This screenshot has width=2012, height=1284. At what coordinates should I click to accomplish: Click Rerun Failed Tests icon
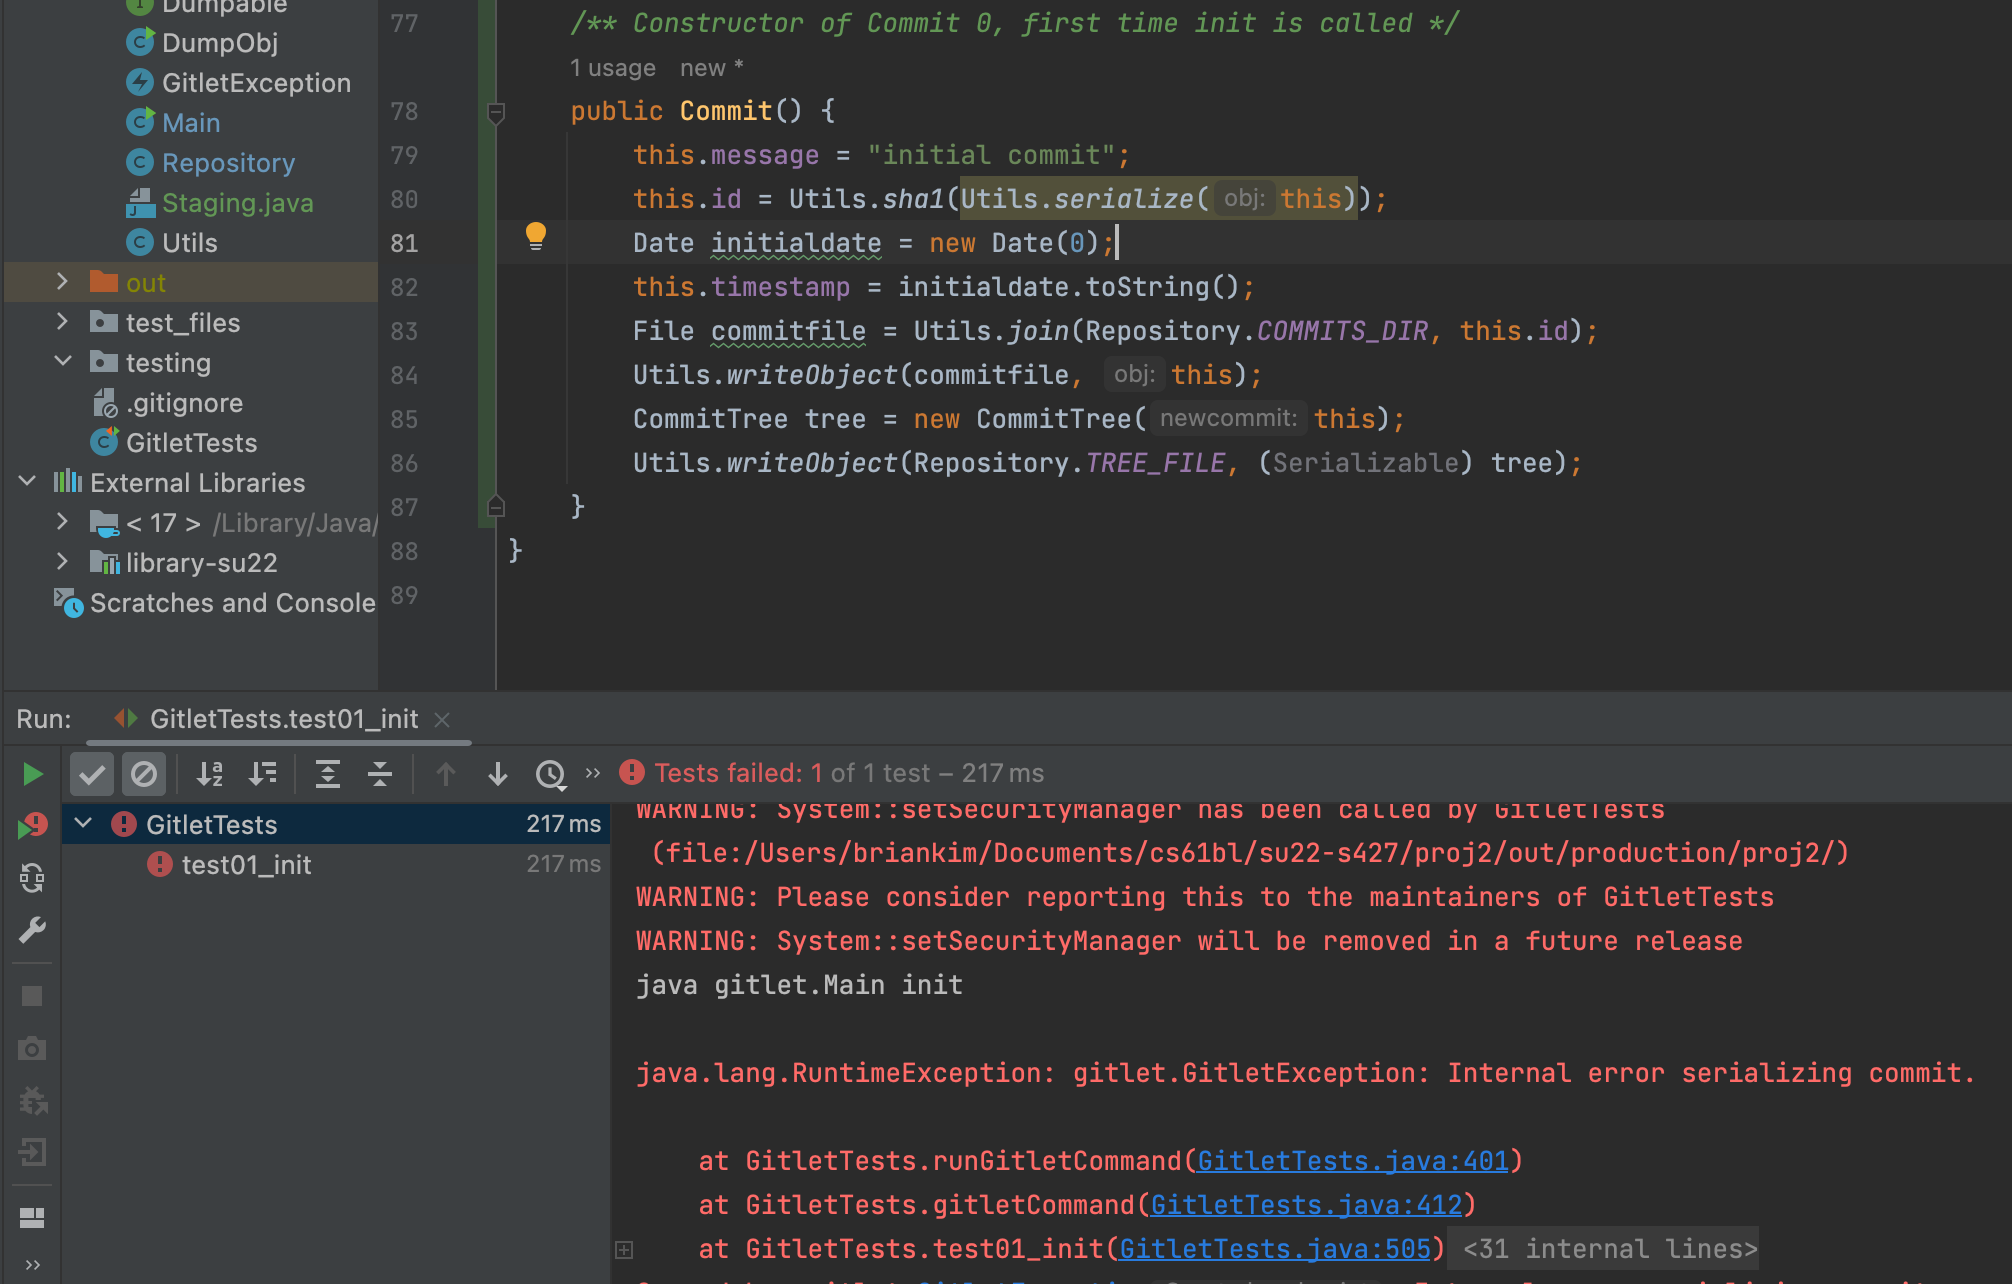(32, 826)
